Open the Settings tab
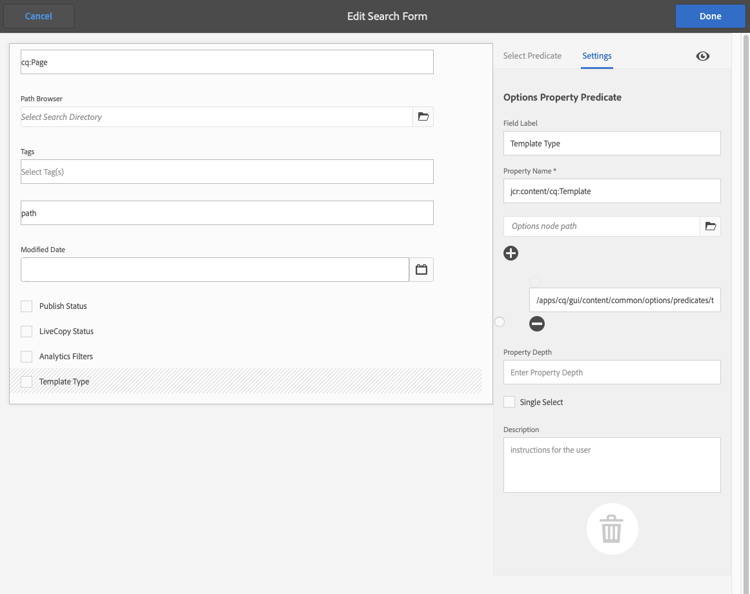Screen dimensions: 750x594 597,56
